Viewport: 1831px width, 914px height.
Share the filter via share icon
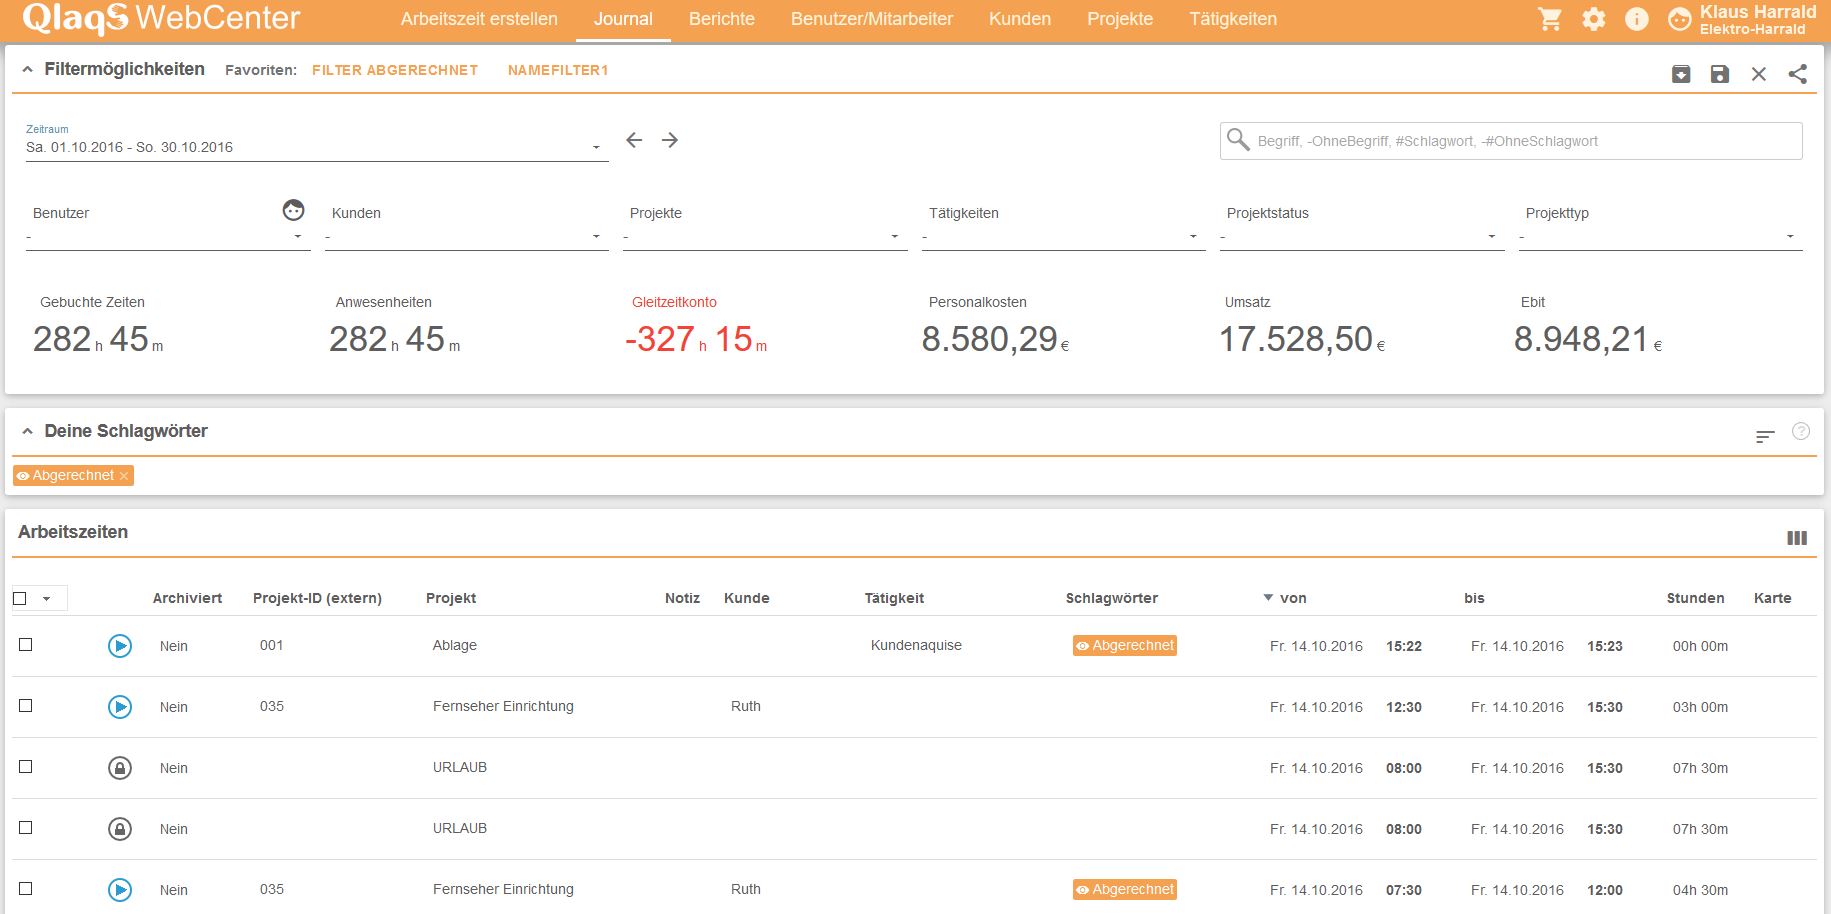point(1798,74)
